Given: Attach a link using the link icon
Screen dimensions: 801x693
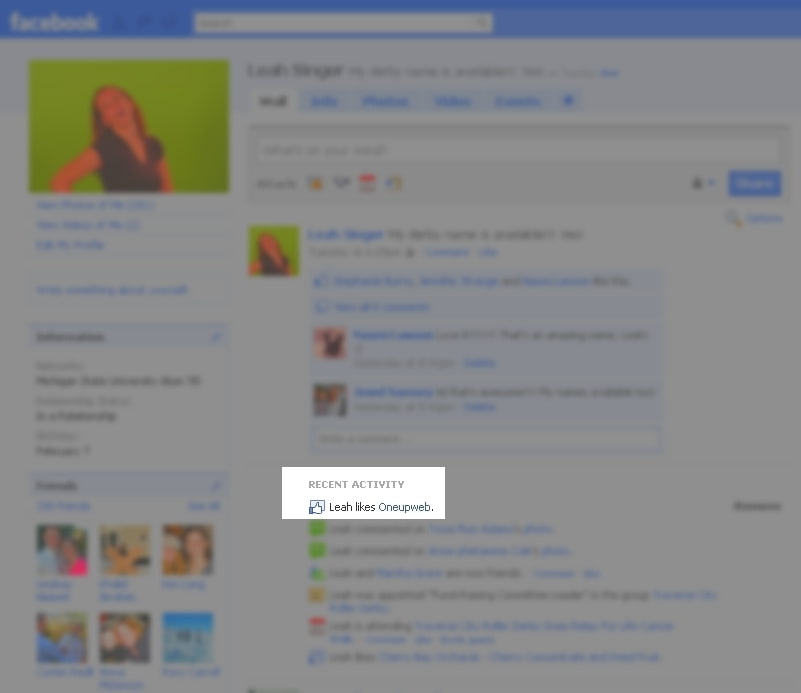Looking at the screenshot, I should click(393, 183).
